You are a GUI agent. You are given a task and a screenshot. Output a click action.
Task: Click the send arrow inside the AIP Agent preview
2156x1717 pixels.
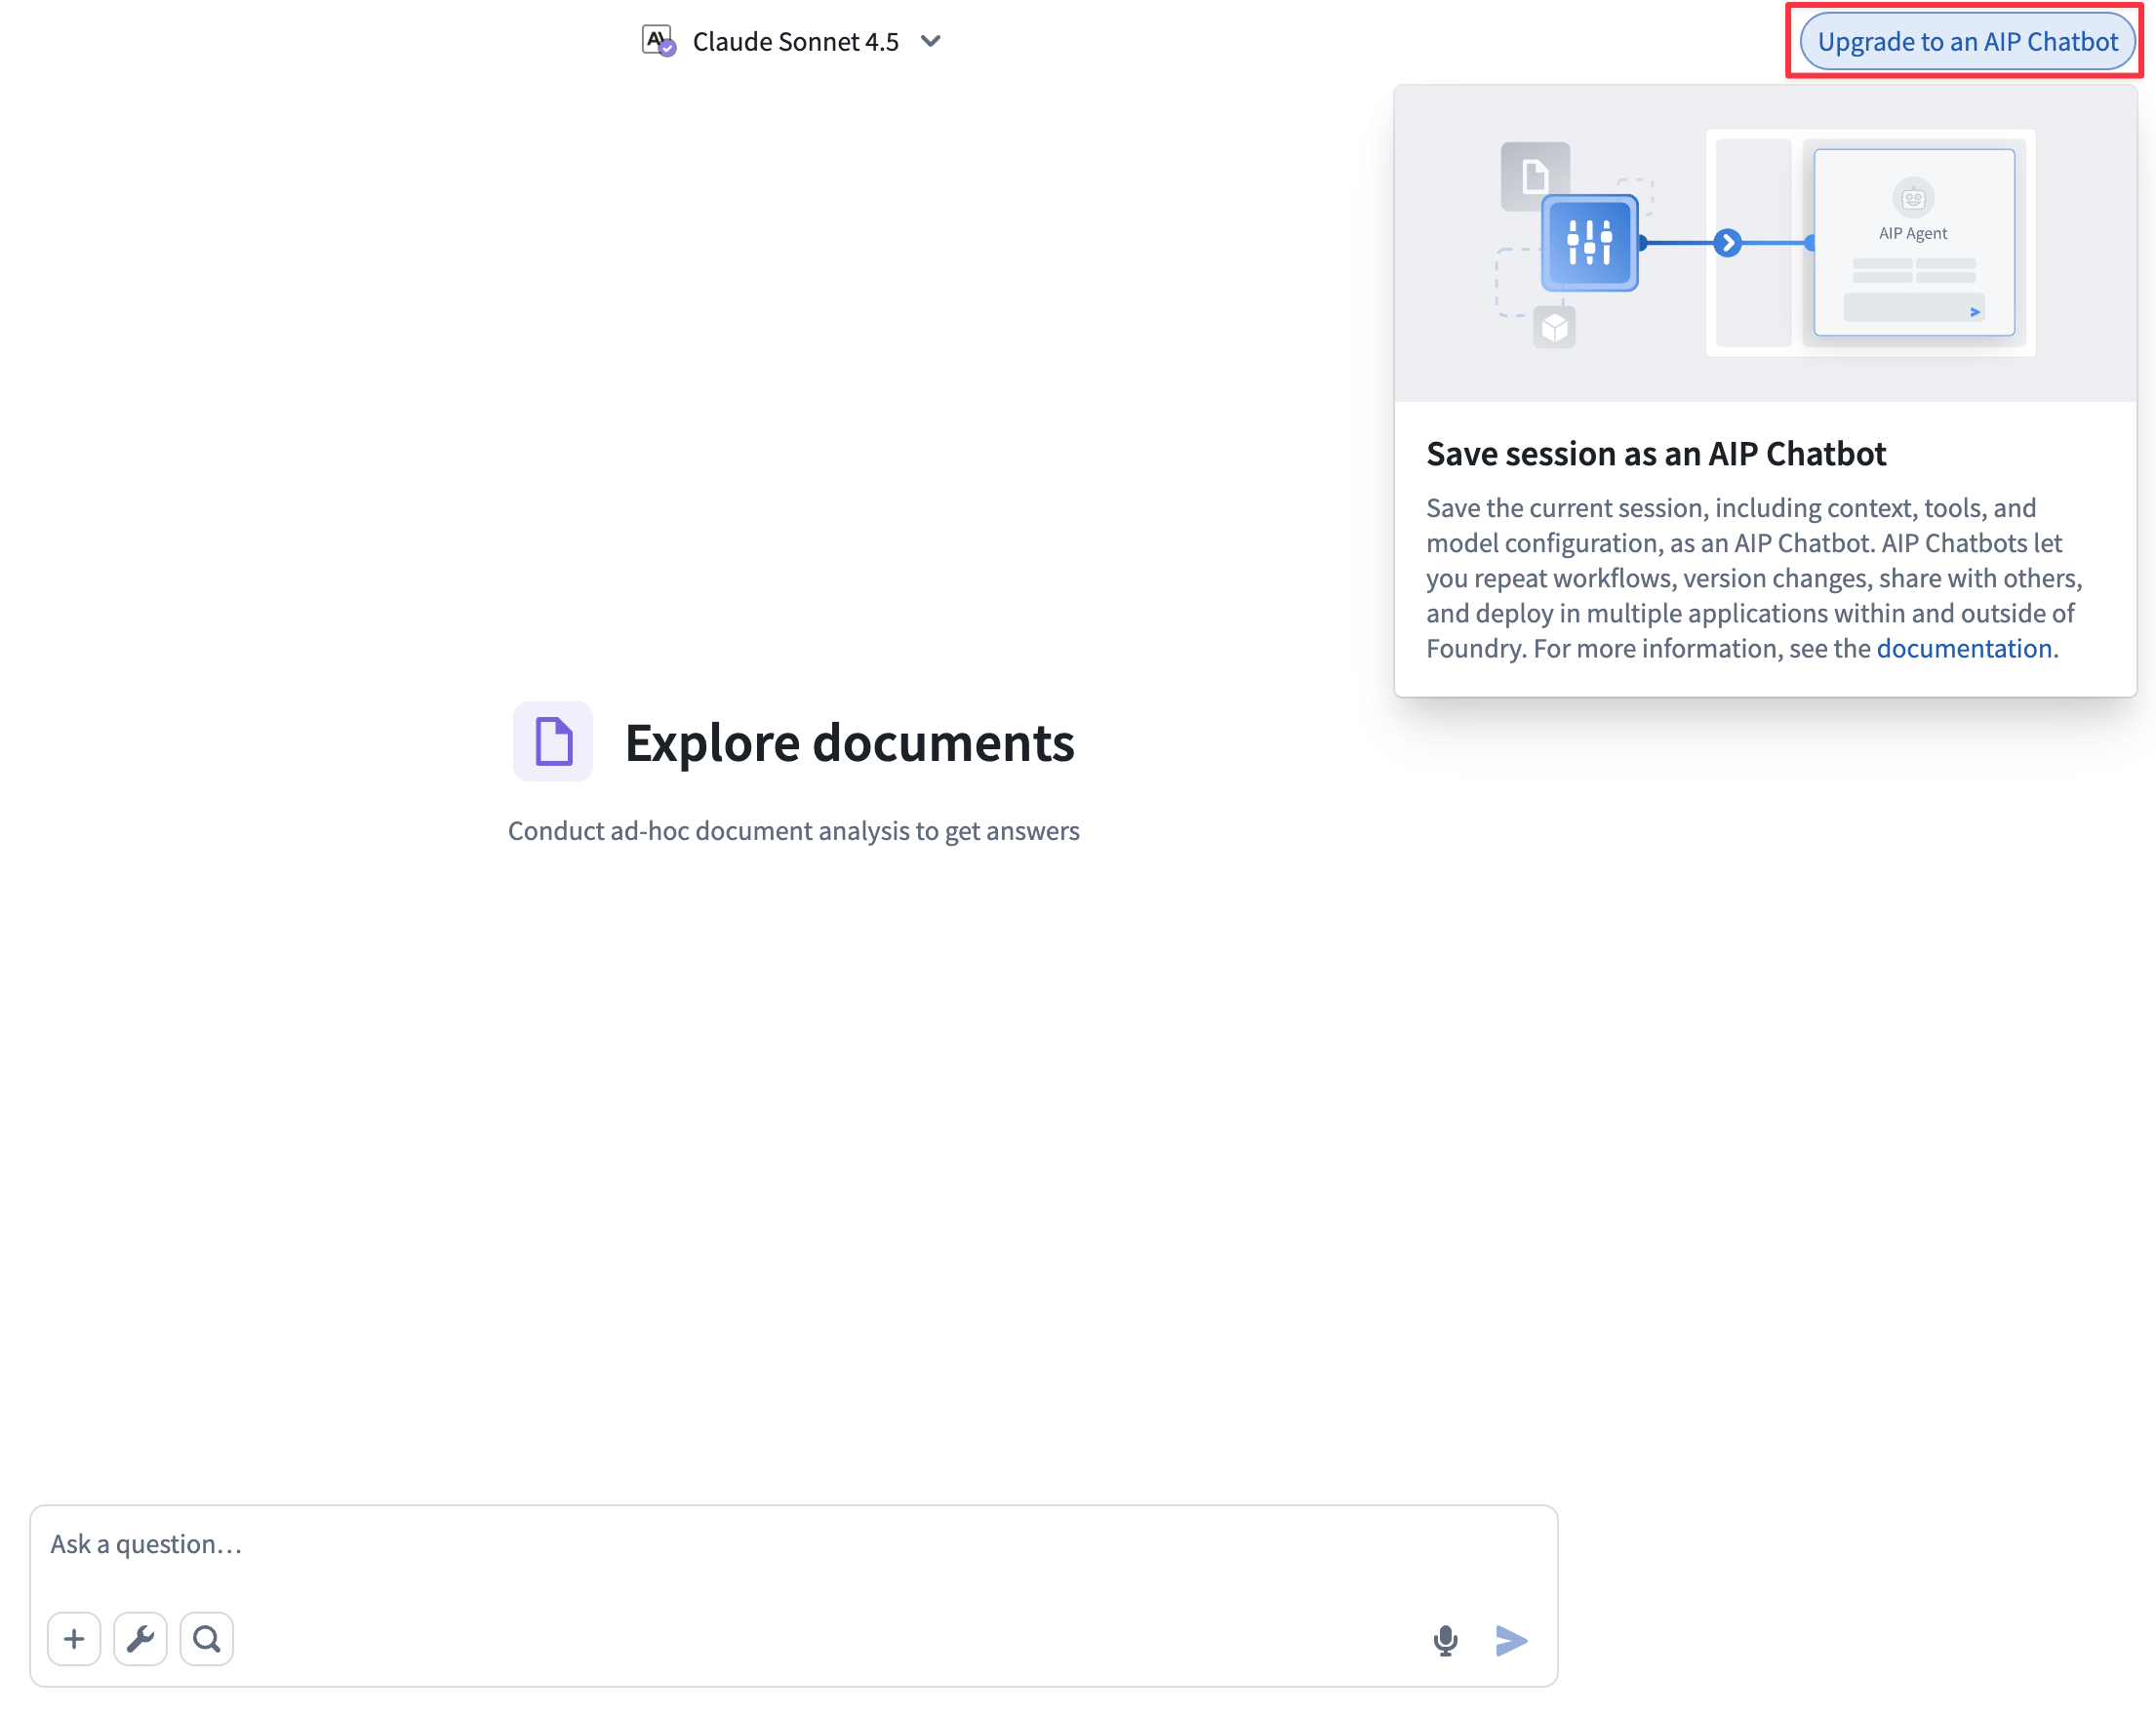[x=1975, y=311]
